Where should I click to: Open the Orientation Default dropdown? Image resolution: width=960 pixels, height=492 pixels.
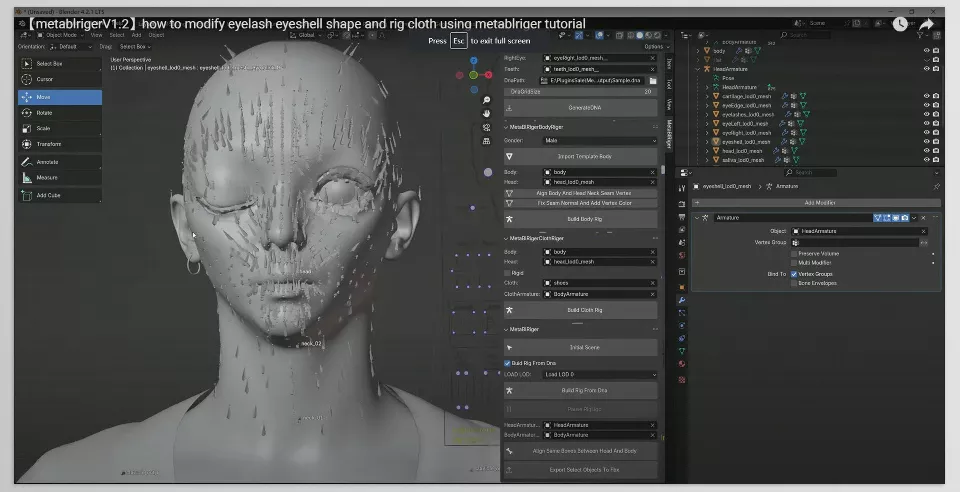(x=70, y=47)
